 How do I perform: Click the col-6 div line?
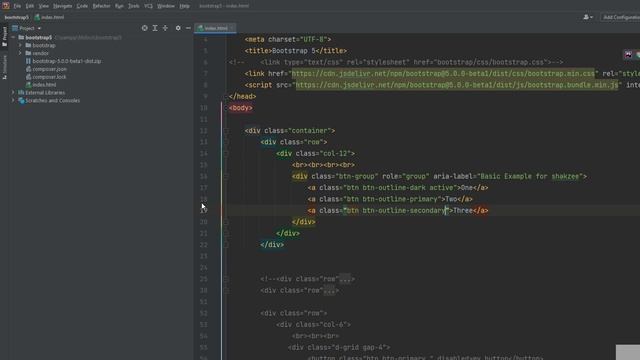[x=313, y=324]
